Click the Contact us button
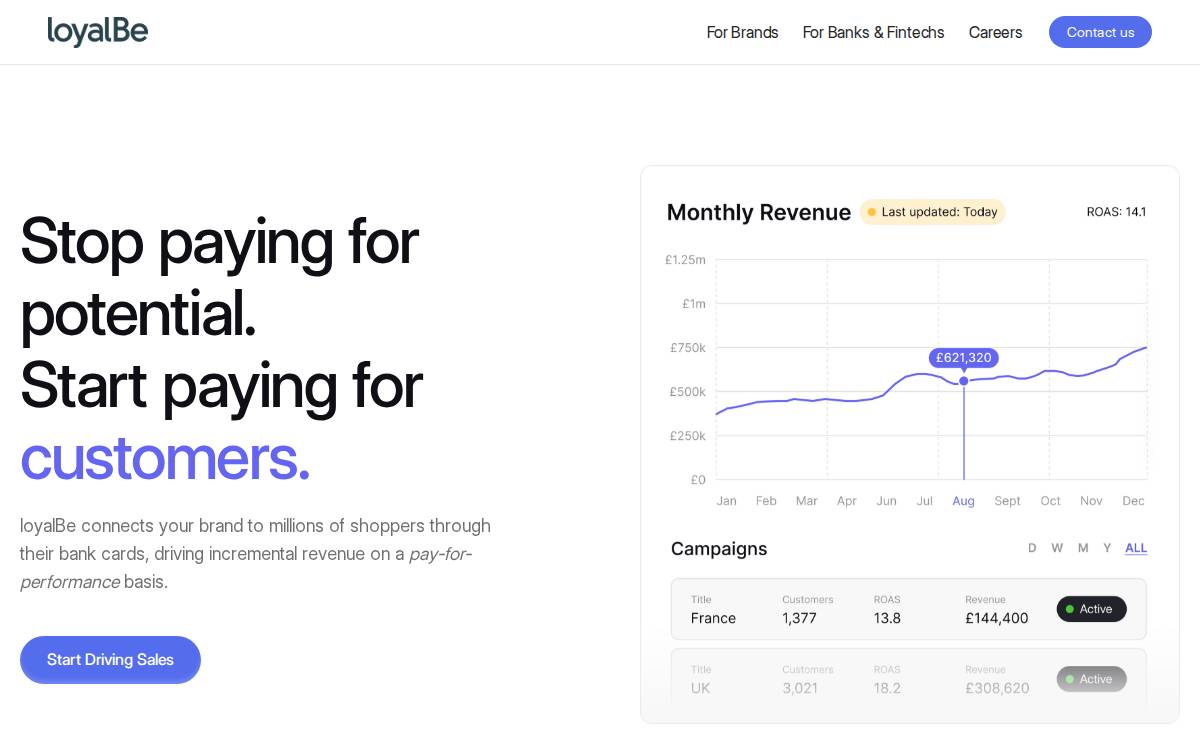The height and width of the screenshot is (750, 1200). (1100, 32)
